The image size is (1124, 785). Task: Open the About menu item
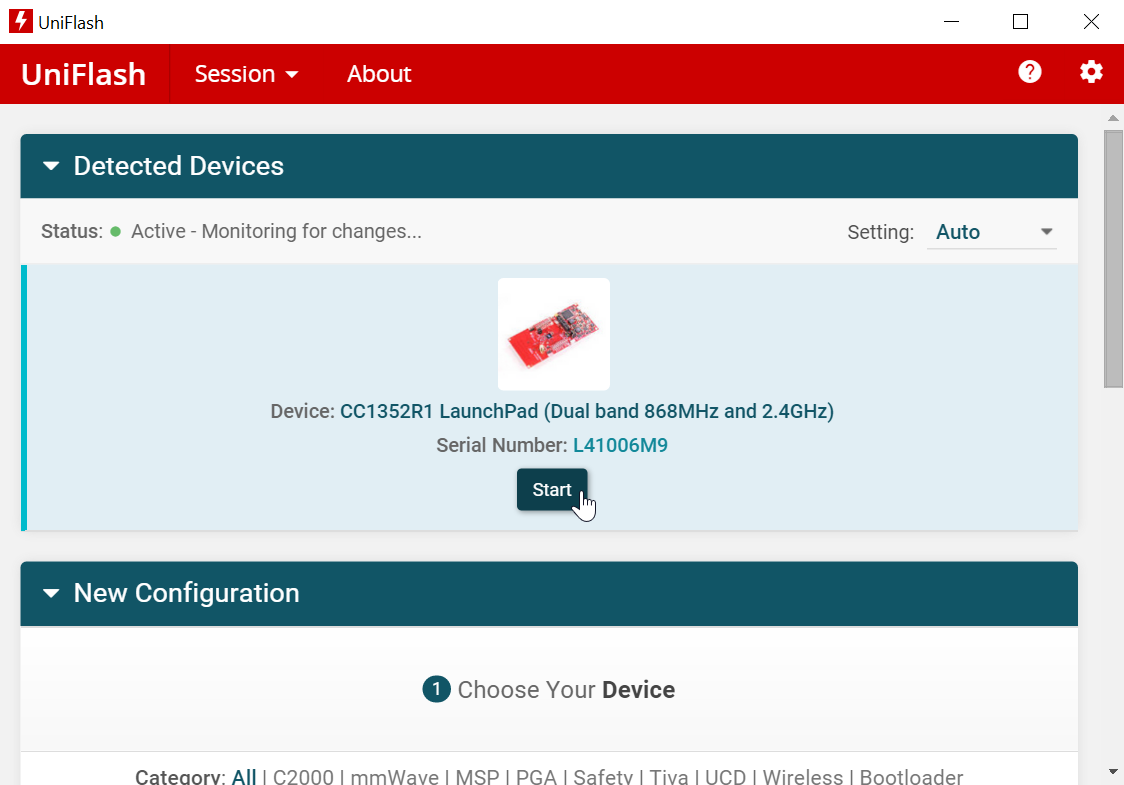(x=379, y=74)
